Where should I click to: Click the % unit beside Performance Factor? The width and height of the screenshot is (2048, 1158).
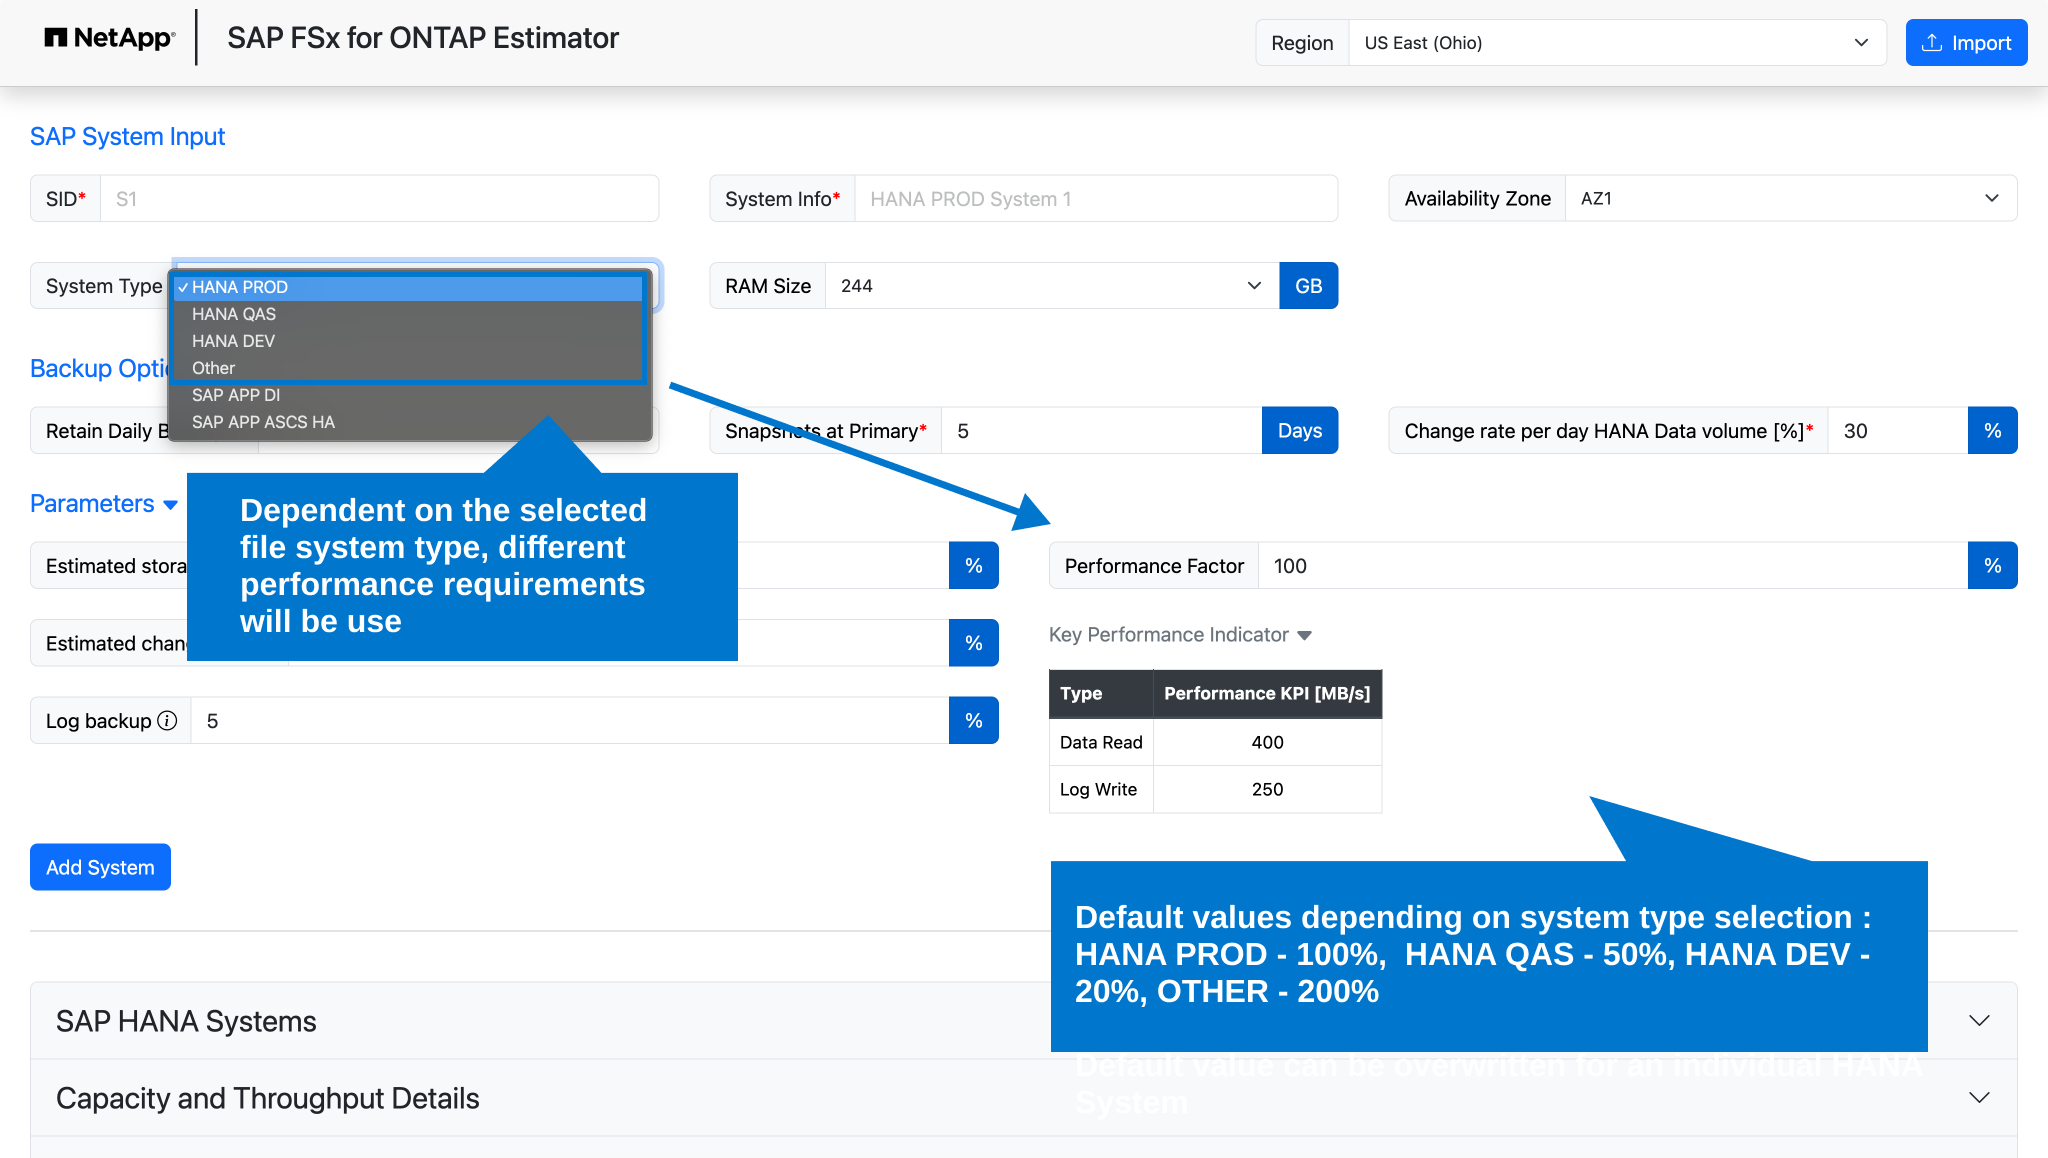click(x=1992, y=566)
